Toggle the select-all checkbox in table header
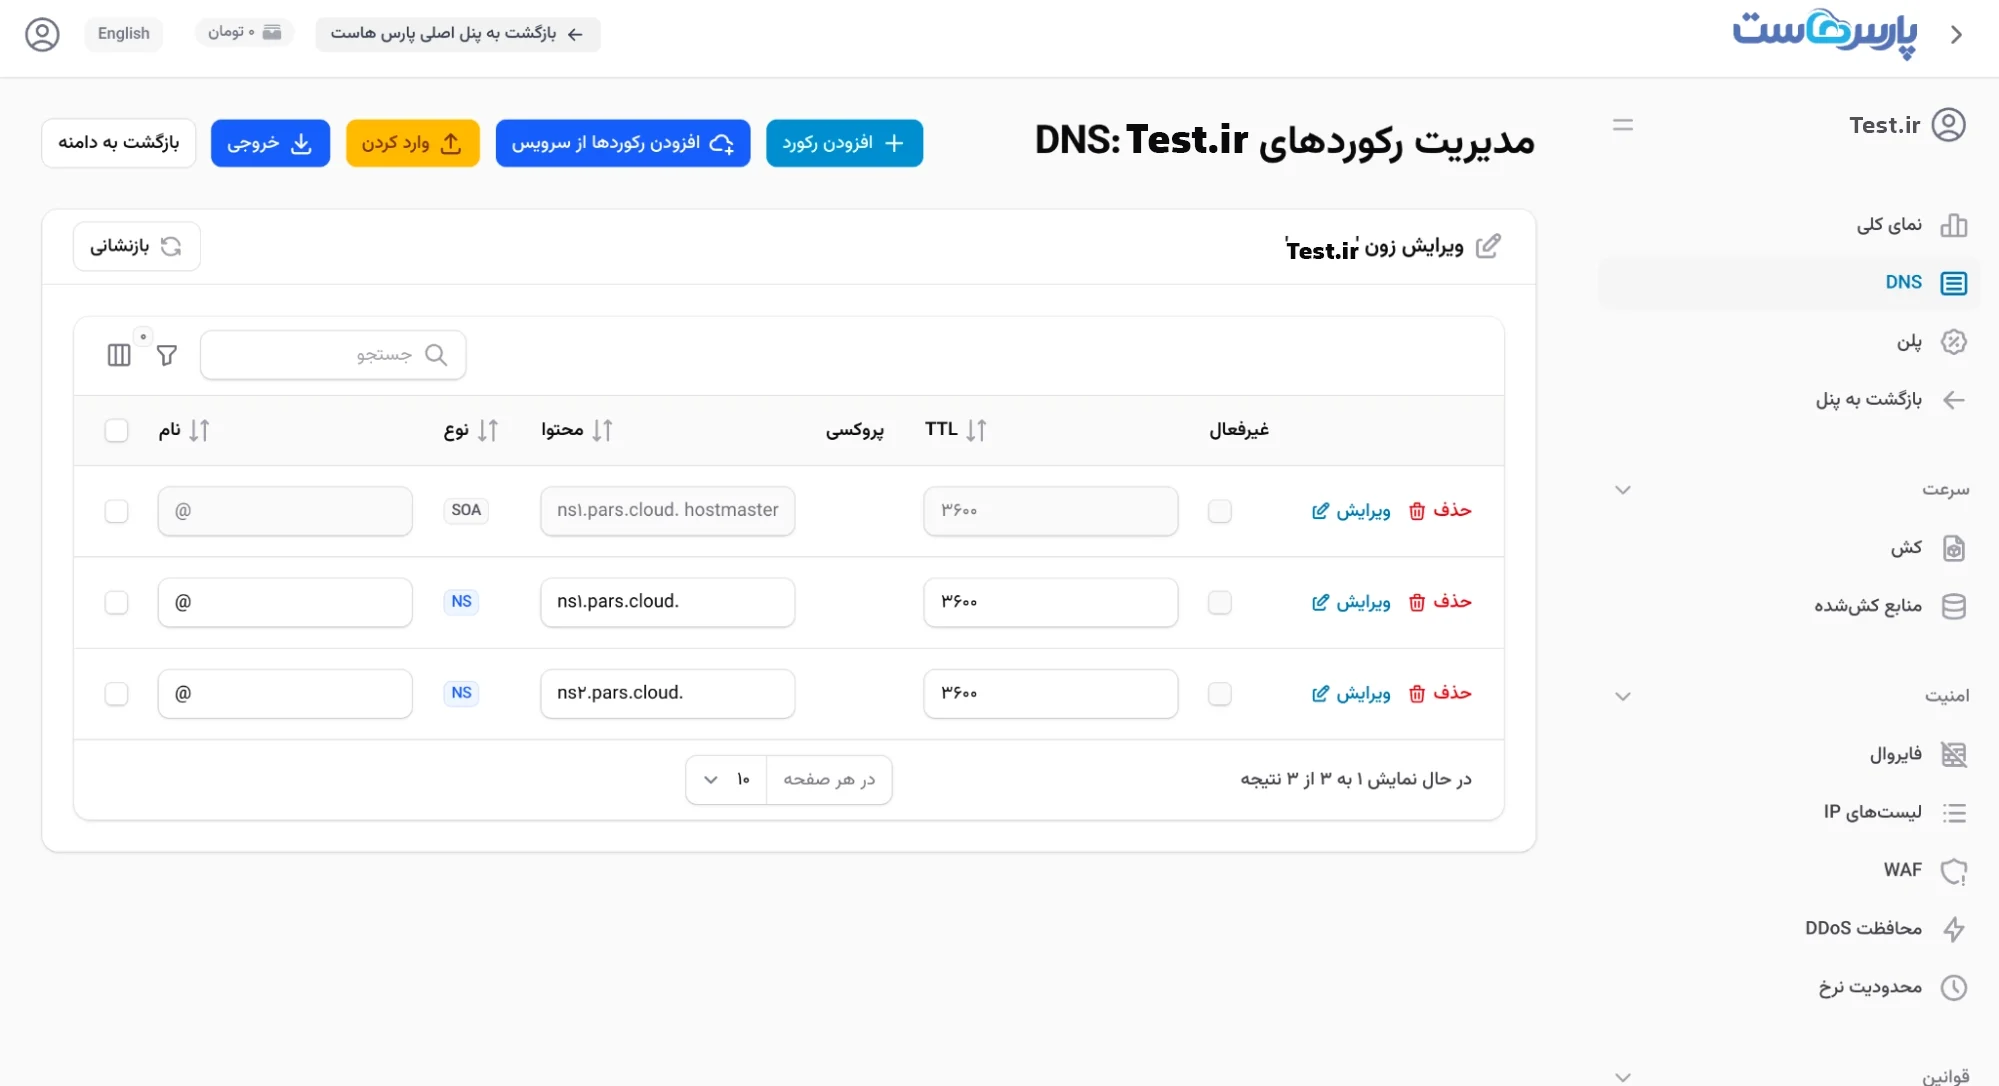This screenshot has height=1086, width=1999. click(x=116, y=430)
